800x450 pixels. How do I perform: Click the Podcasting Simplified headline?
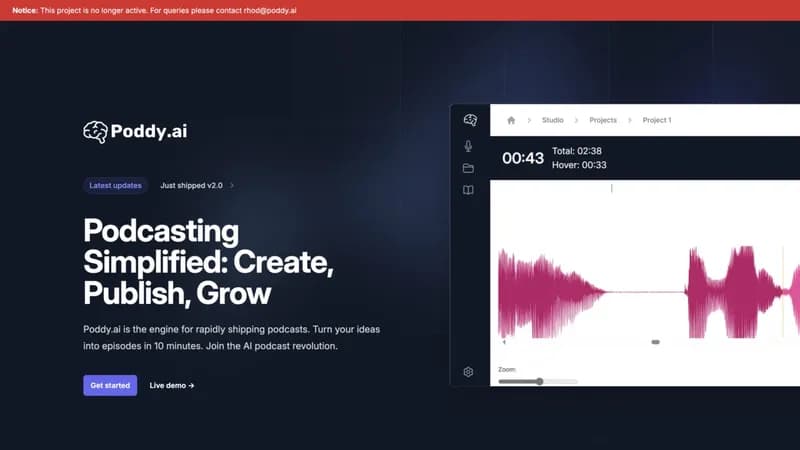coord(208,262)
